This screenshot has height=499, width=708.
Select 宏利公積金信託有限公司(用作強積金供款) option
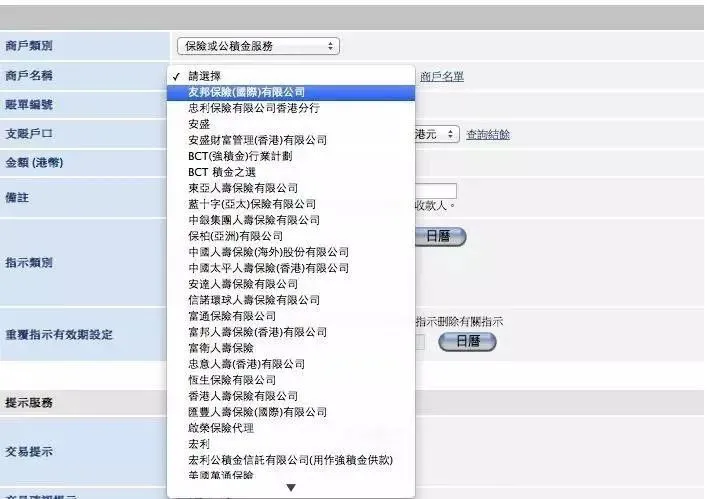pos(291,460)
